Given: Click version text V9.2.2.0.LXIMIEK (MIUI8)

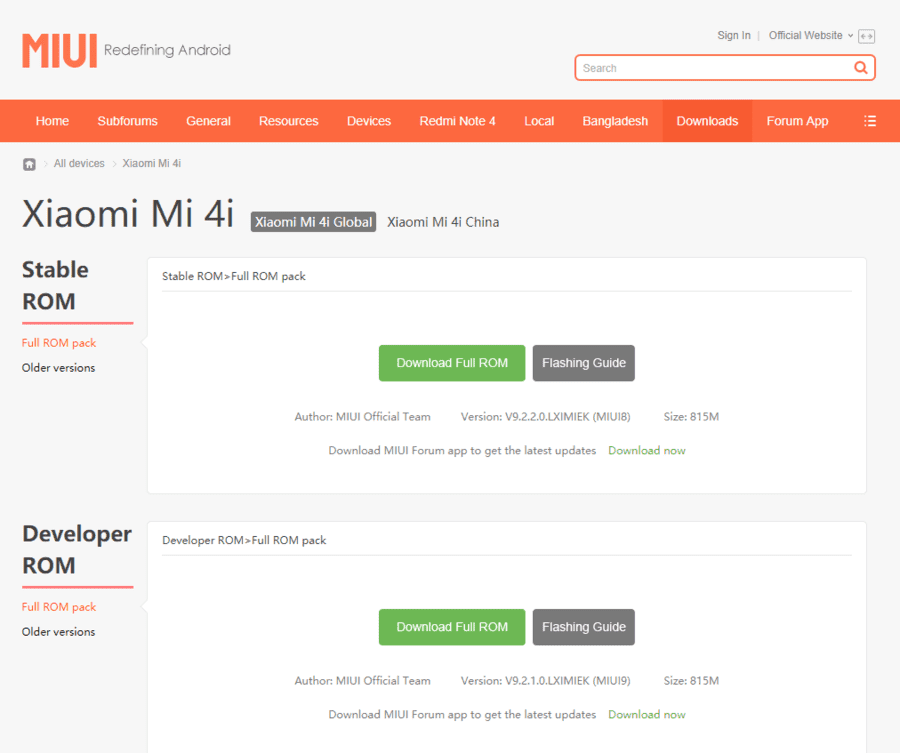Looking at the screenshot, I should click(568, 417).
